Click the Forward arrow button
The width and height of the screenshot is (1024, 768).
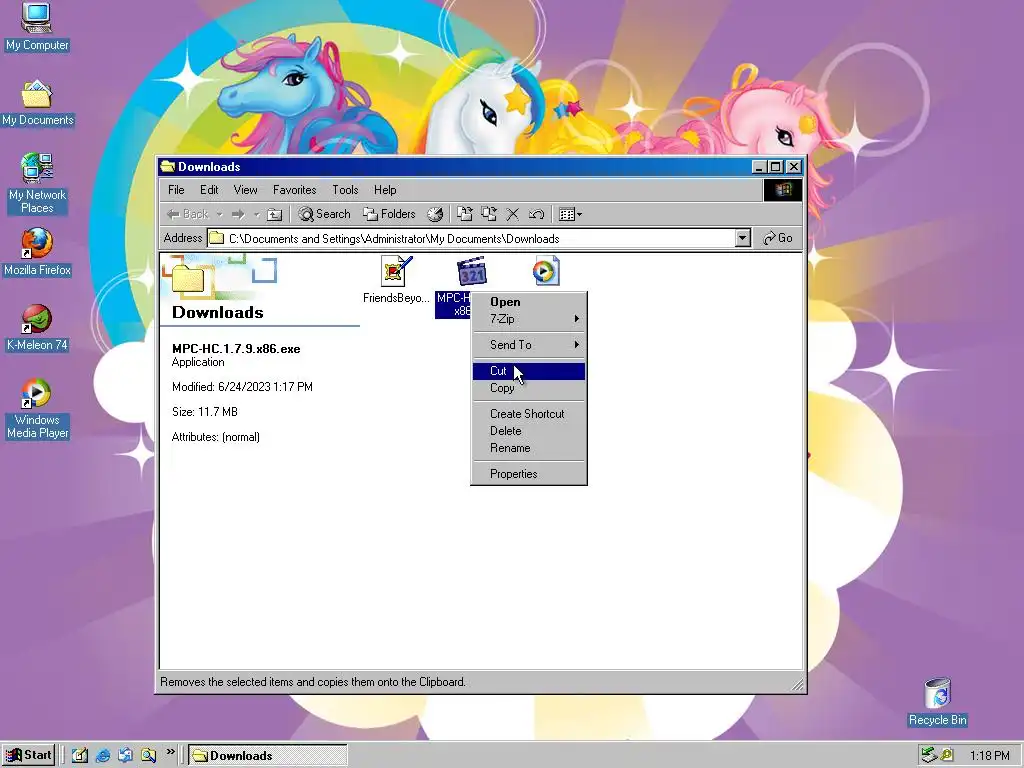click(x=238, y=214)
